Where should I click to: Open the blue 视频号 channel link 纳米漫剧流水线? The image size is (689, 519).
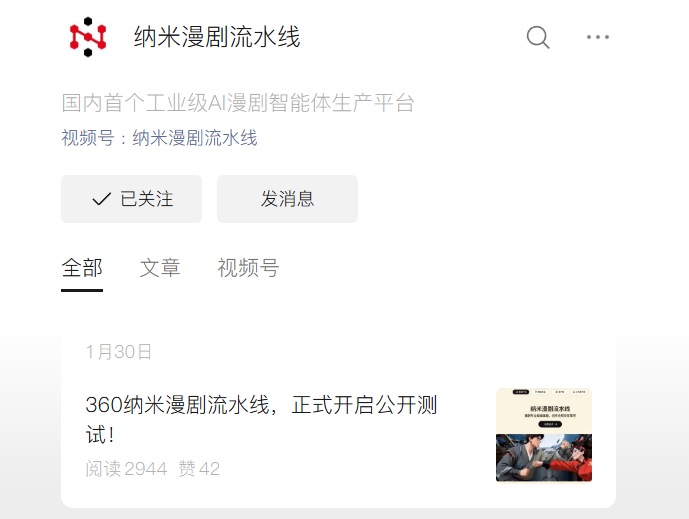coord(195,138)
